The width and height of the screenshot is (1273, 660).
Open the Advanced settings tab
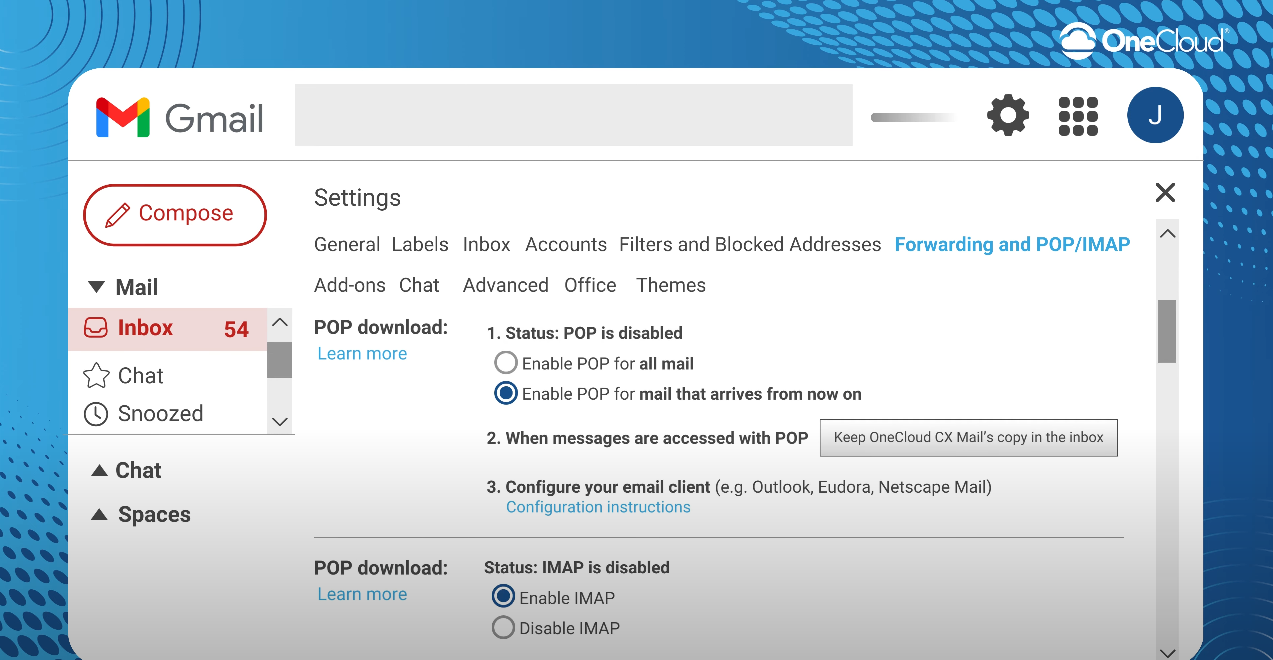pyautogui.click(x=506, y=286)
